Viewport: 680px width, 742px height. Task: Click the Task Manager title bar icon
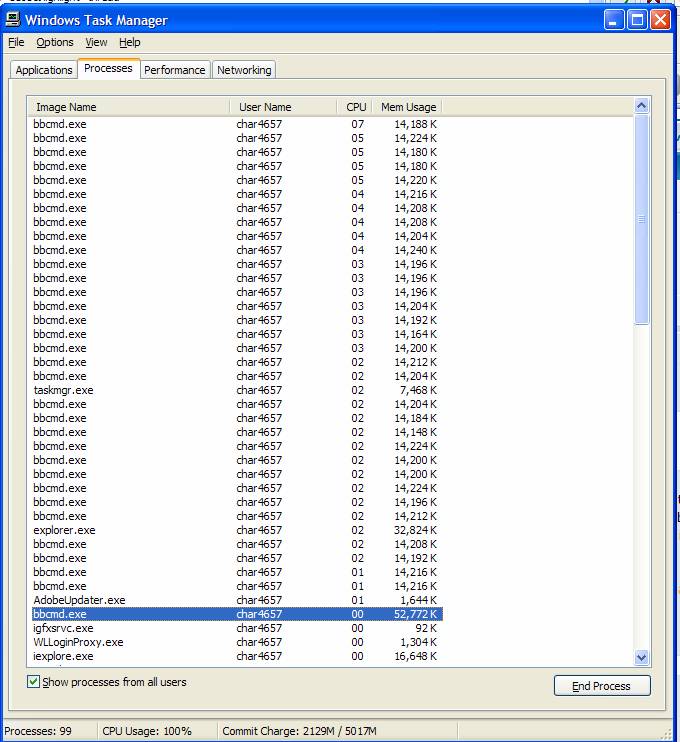tap(13, 20)
